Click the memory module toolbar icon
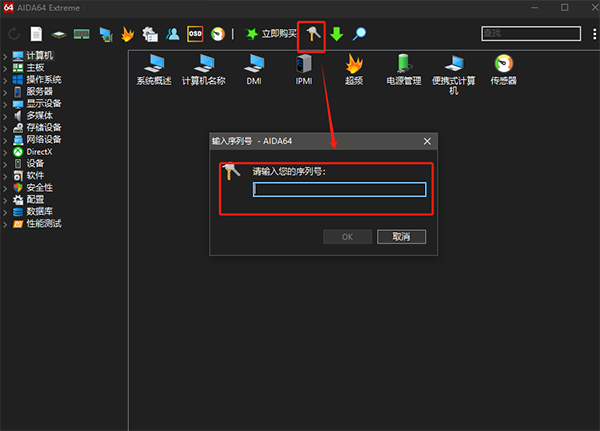This screenshot has width=600, height=431. point(82,34)
